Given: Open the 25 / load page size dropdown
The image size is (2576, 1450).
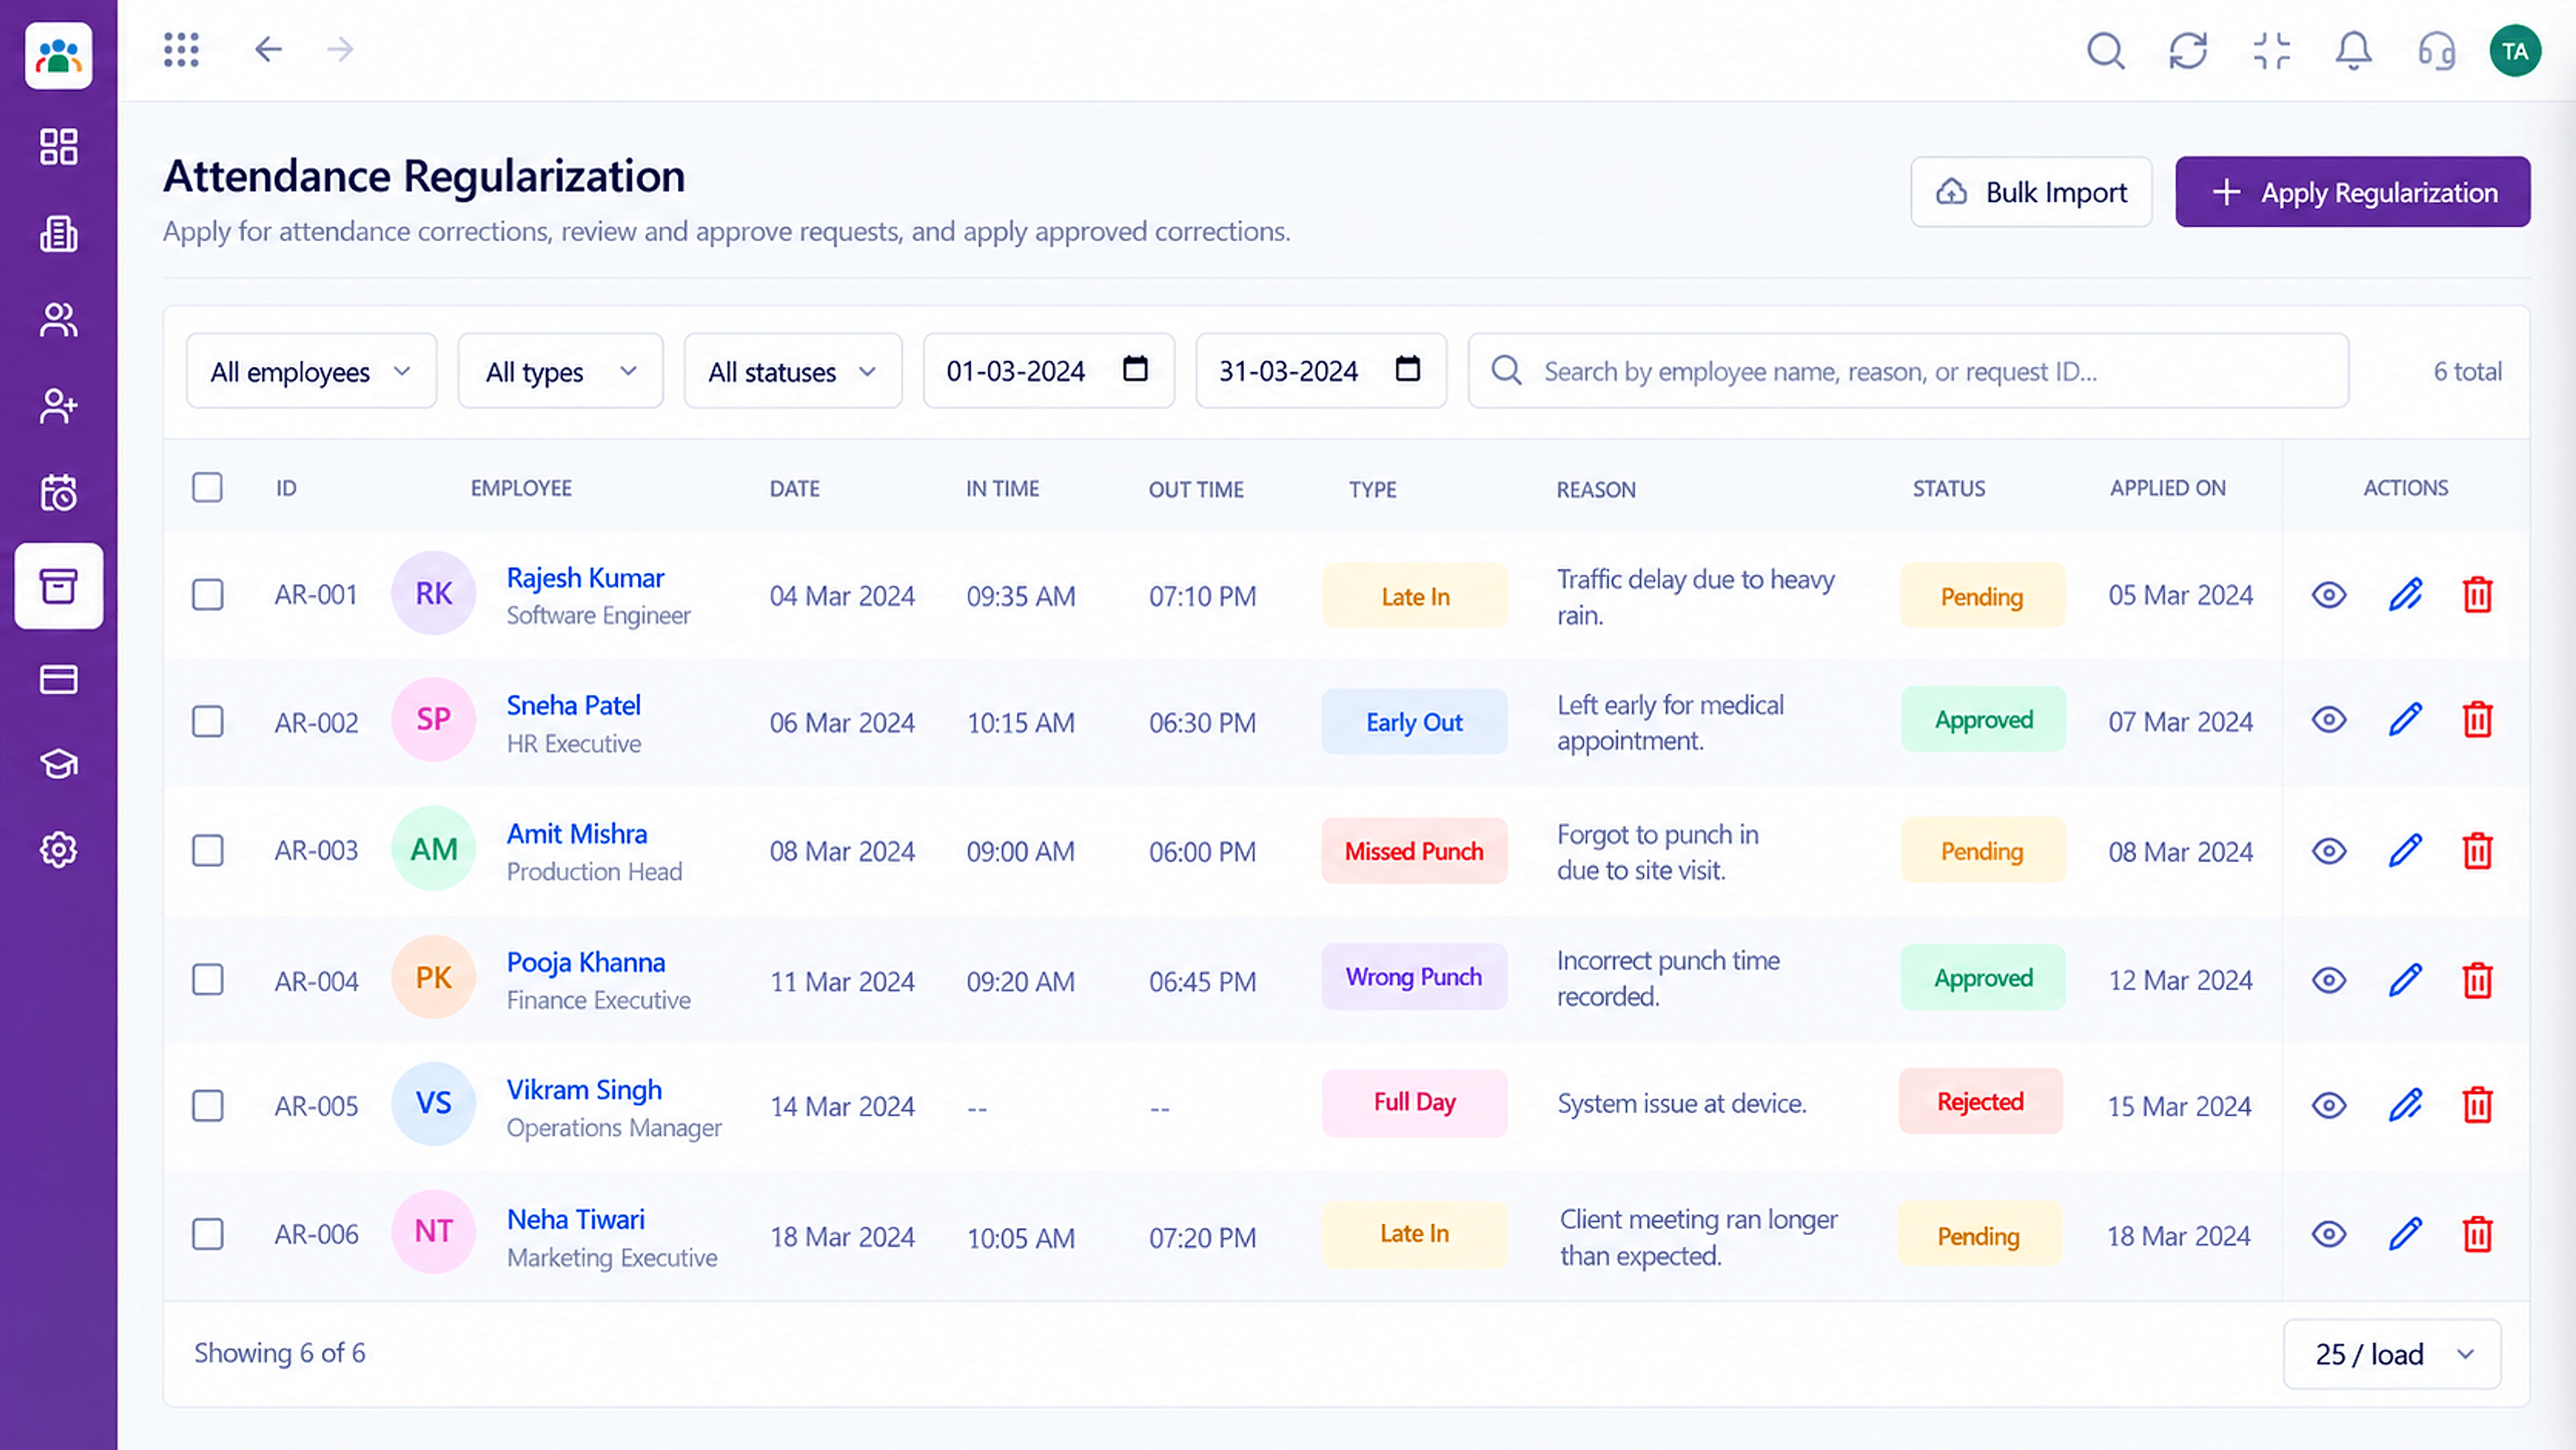Looking at the screenshot, I should (x=2392, y=1354).
